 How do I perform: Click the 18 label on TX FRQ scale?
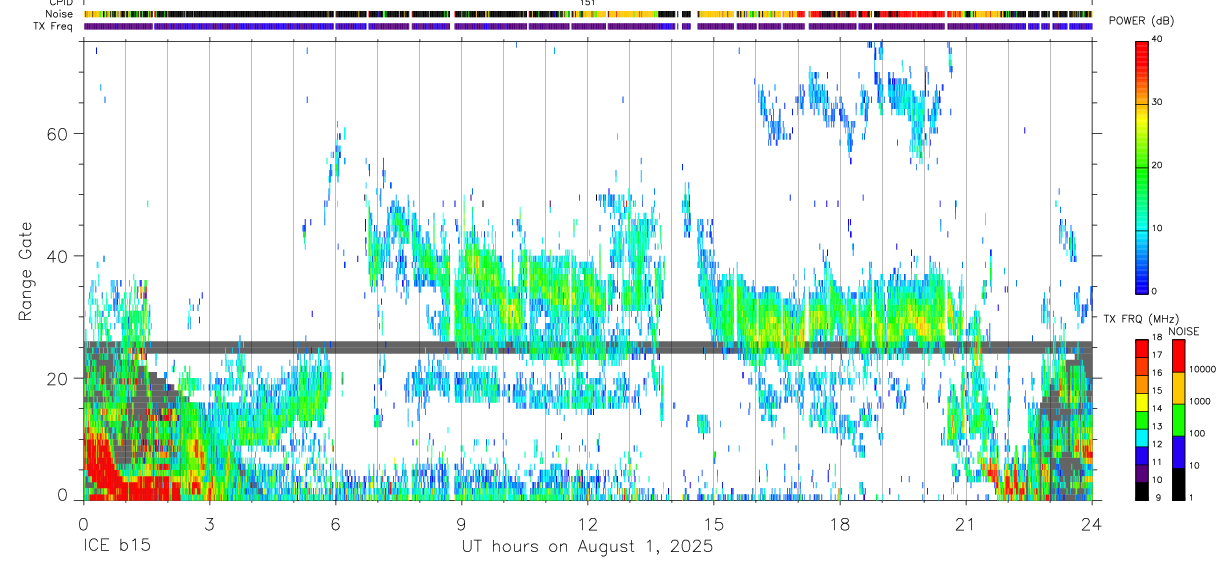(x=1157, y=338)
